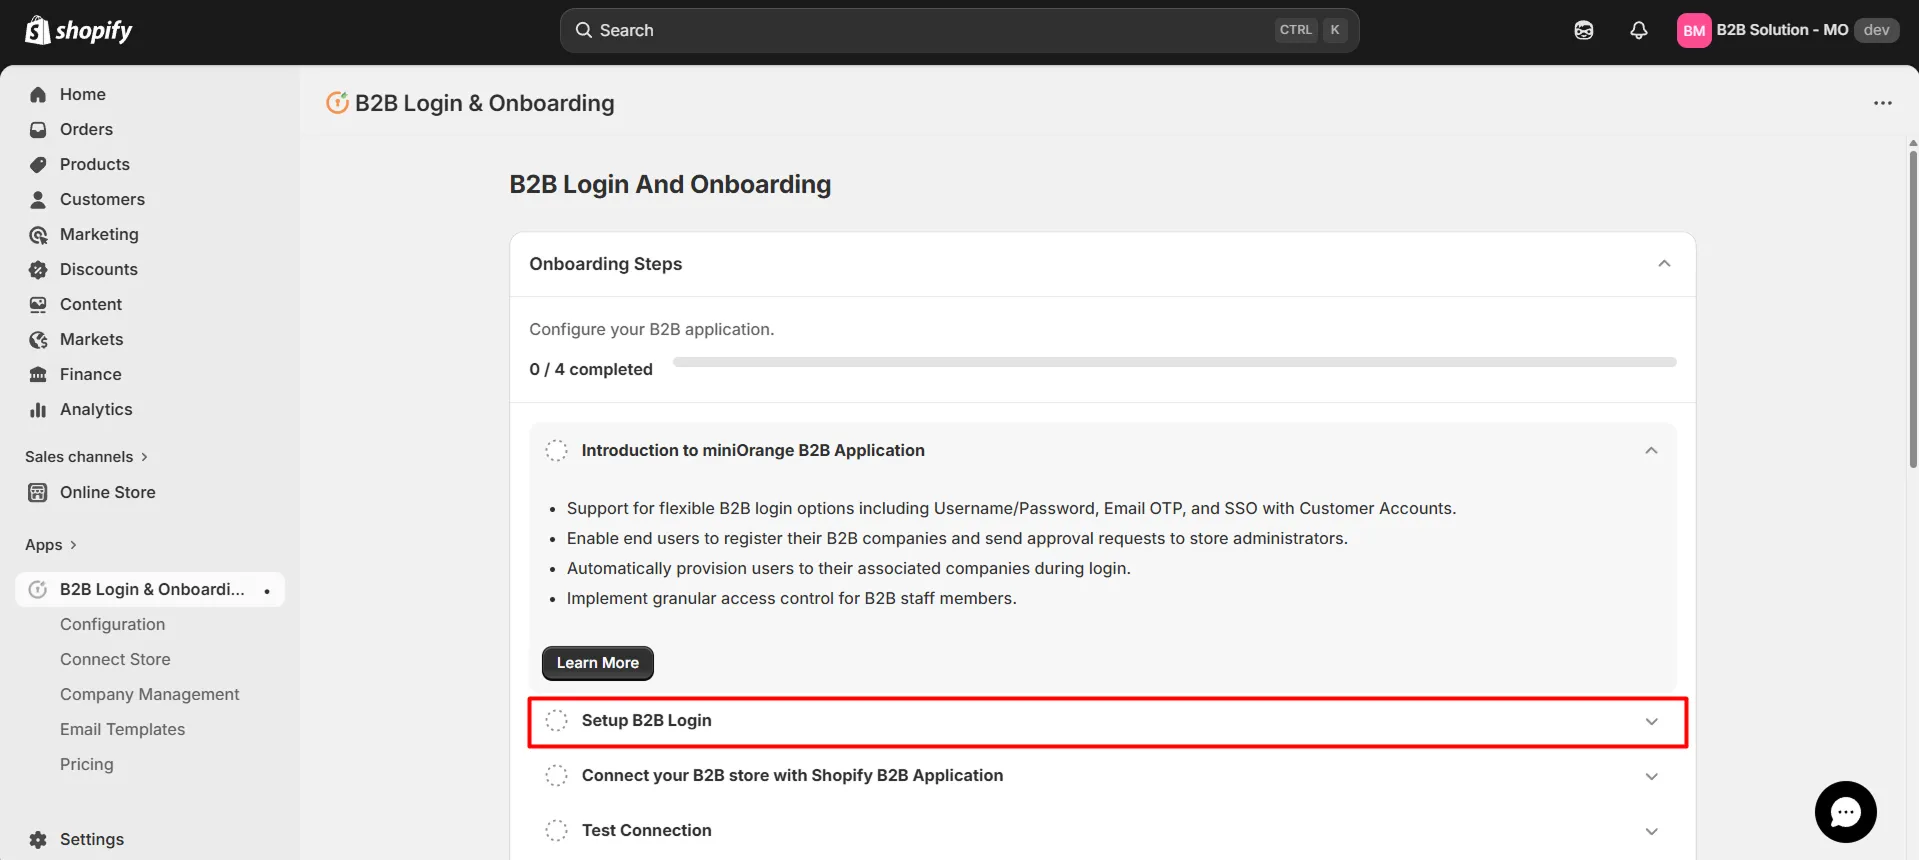Screen dimensions: 1919x860
Task: Open Pricing submenu item
Action: point(87,764)
